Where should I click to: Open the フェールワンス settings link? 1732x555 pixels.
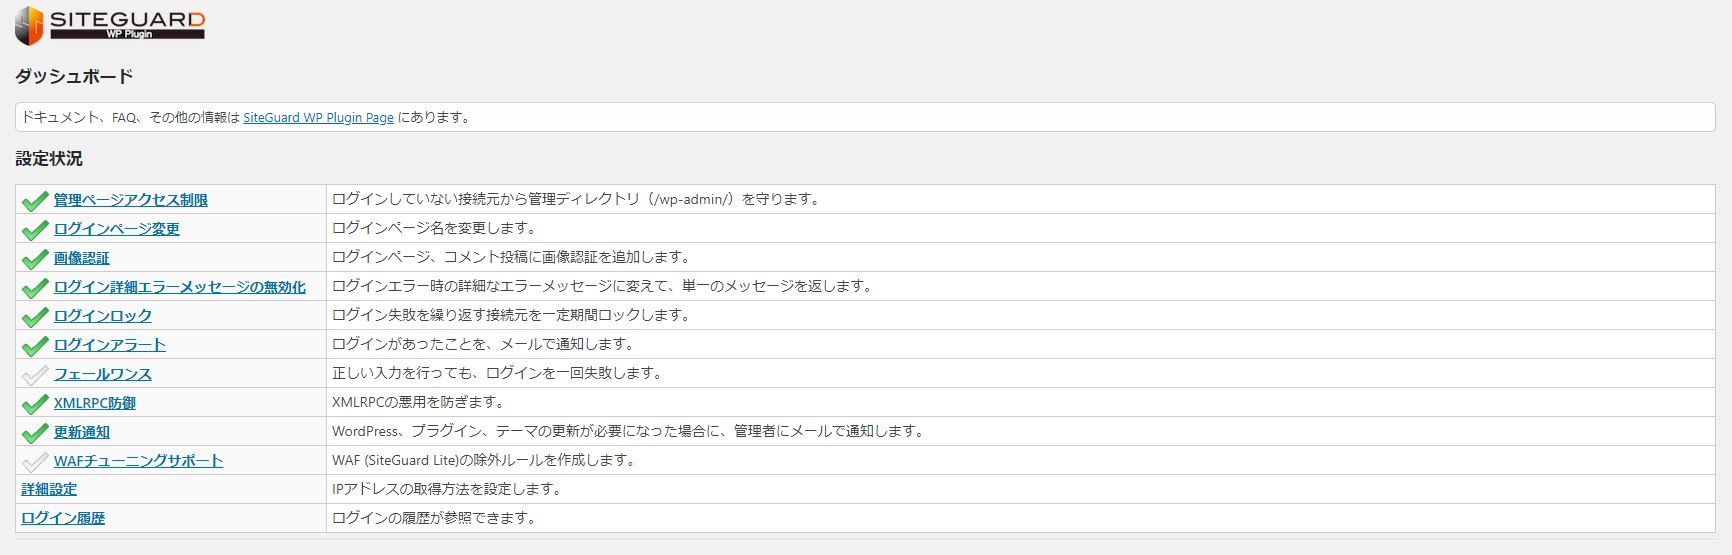(x=102, y=374)
